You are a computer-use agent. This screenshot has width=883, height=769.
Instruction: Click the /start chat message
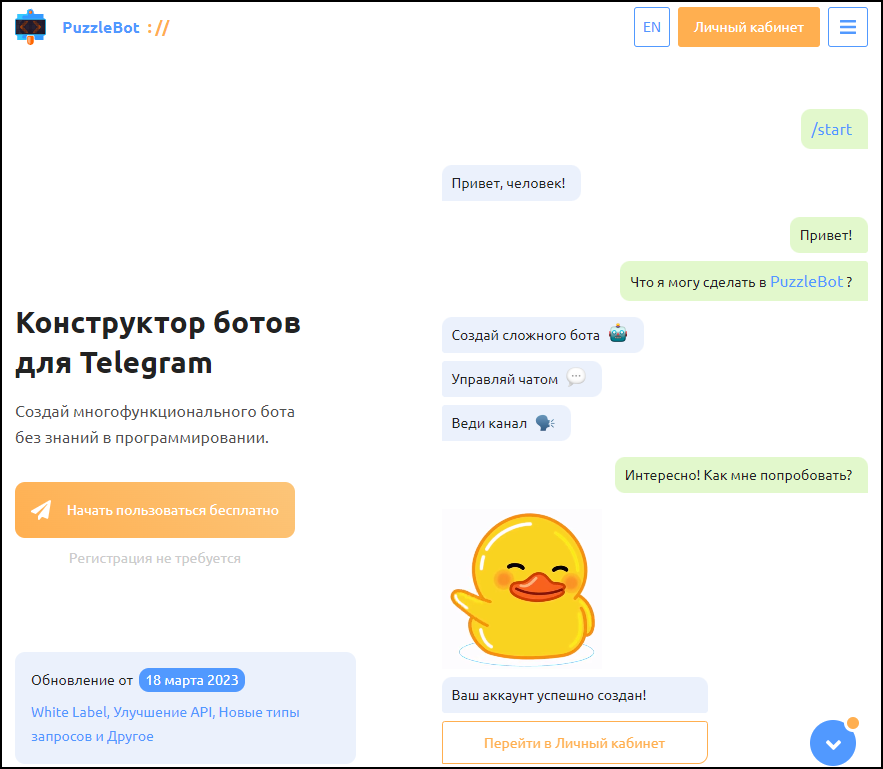(834, 129)
